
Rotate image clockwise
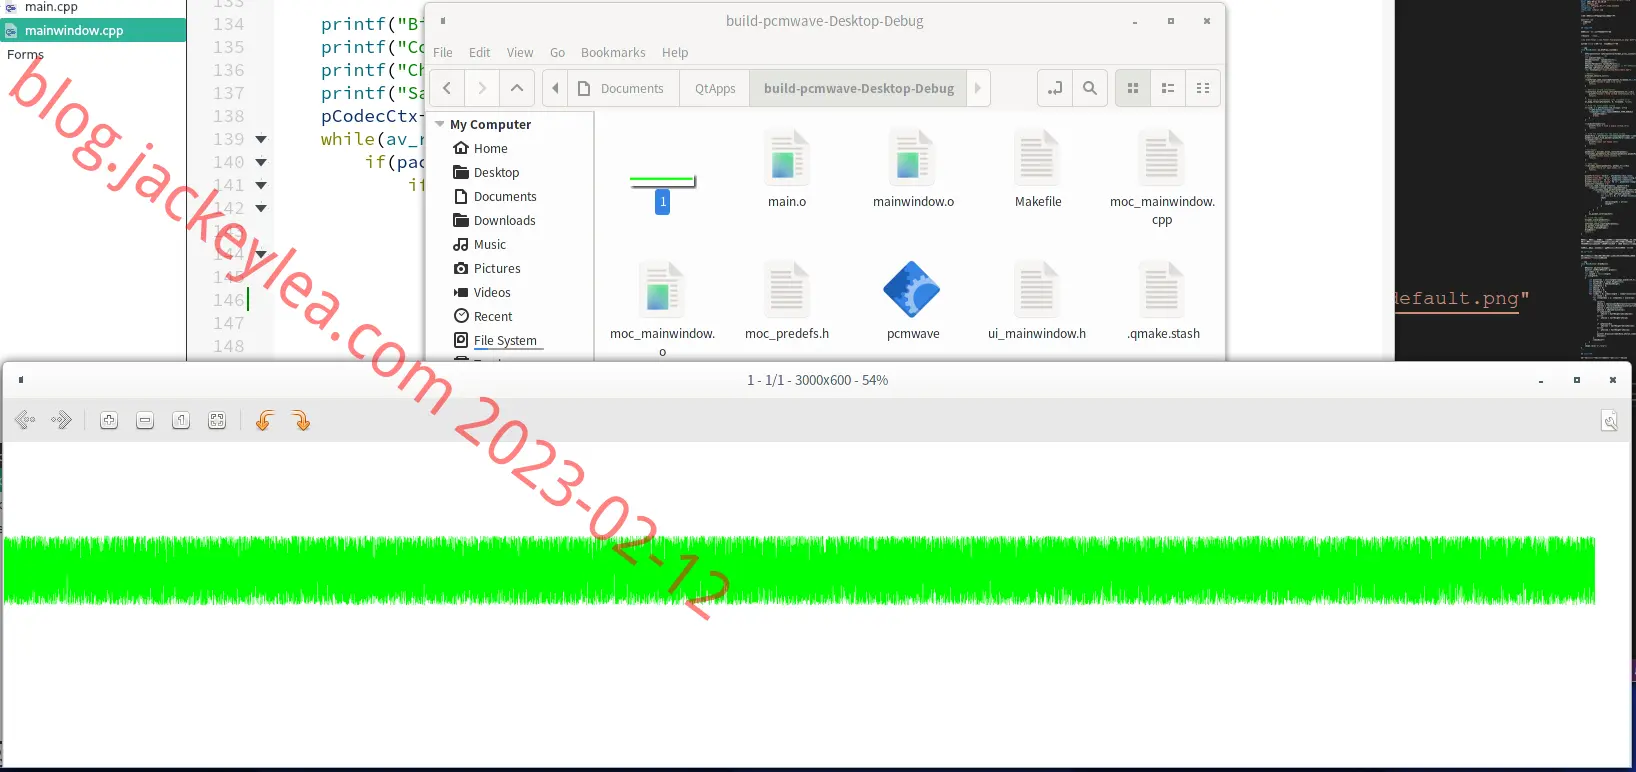301,421
